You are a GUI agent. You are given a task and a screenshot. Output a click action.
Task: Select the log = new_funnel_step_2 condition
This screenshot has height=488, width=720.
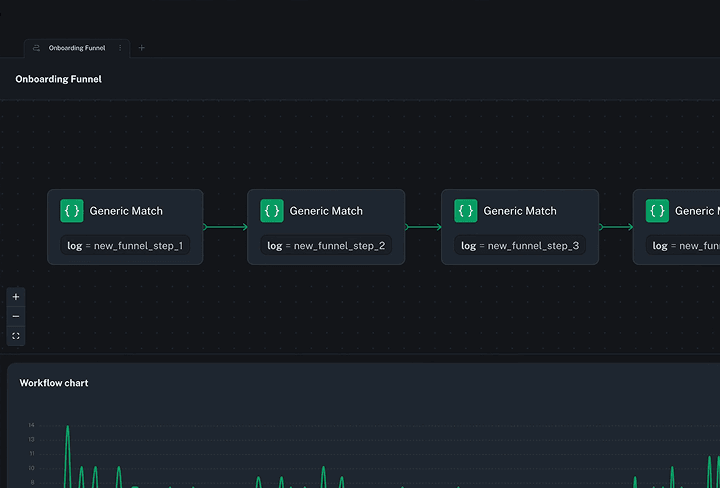[325, 245]
